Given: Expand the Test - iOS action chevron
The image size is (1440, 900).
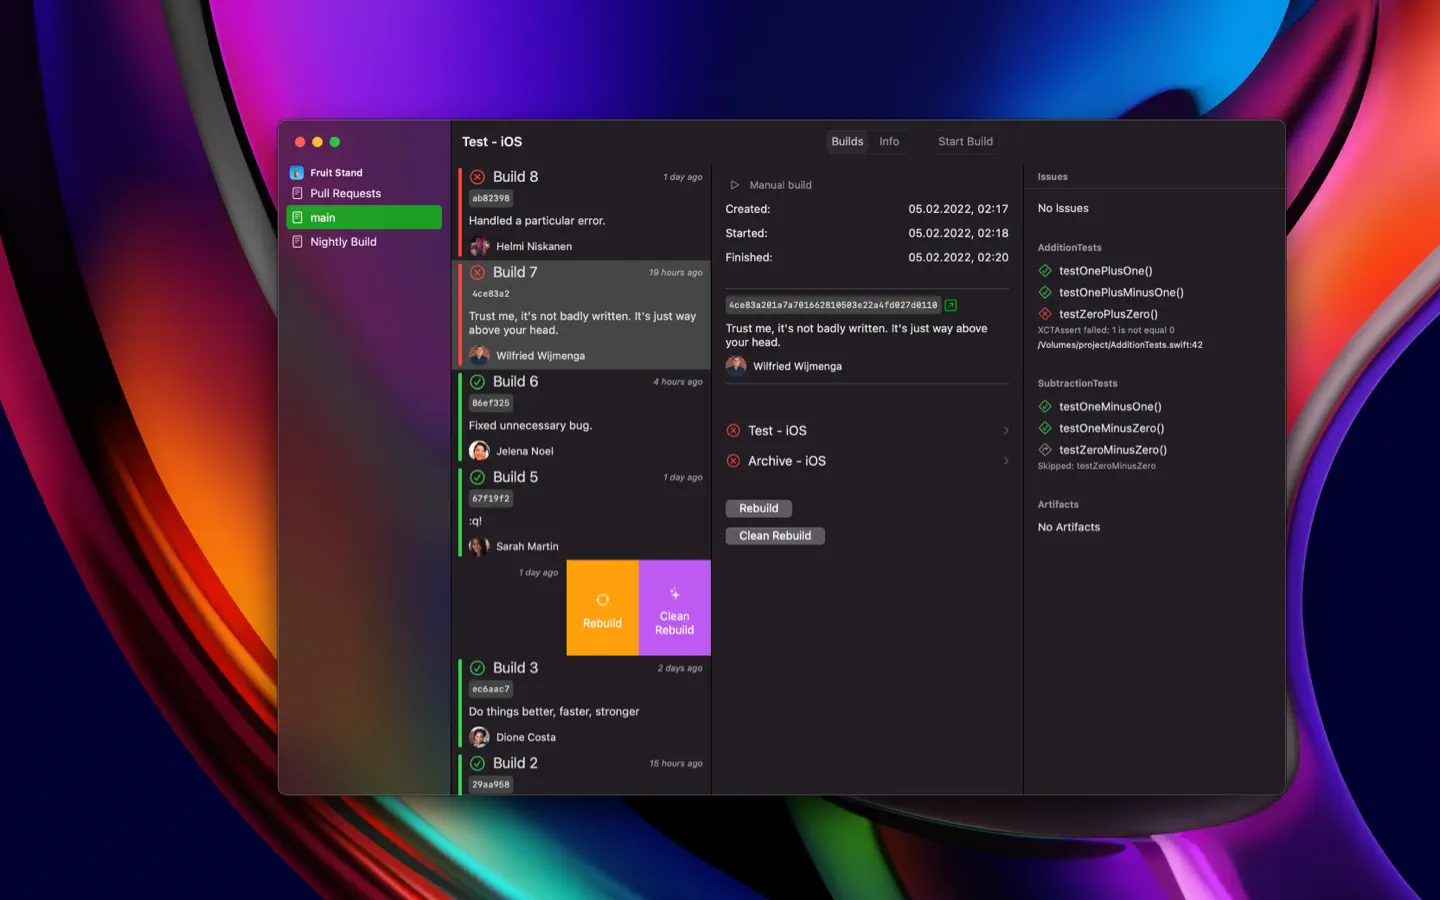Looking at the screenshot, I should [1006, 431].
